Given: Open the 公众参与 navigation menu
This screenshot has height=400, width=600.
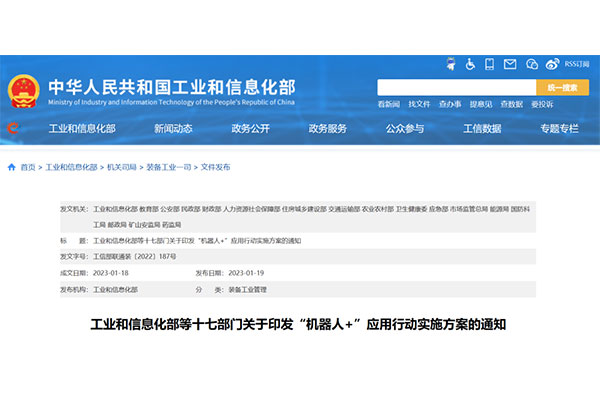Looking at the screenshot, I should click(x=404, y=129).
